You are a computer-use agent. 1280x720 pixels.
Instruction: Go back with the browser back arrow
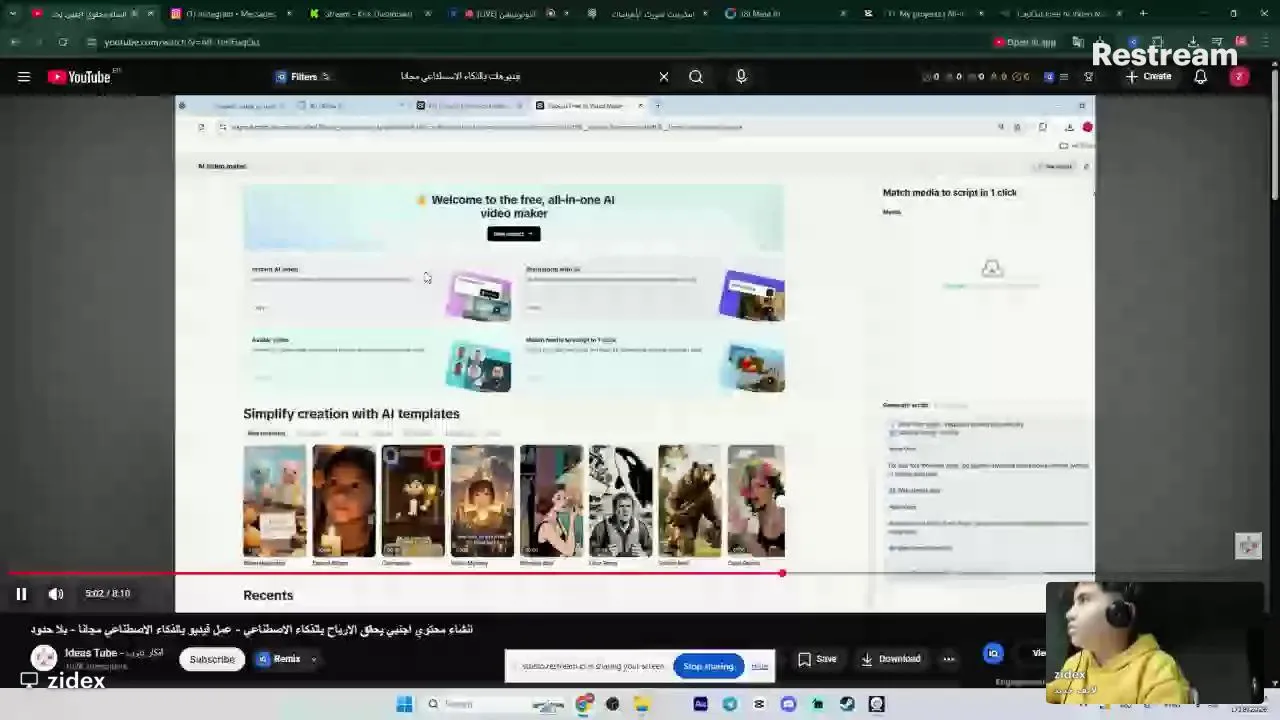pyautogui.click(x=15, y=42)
